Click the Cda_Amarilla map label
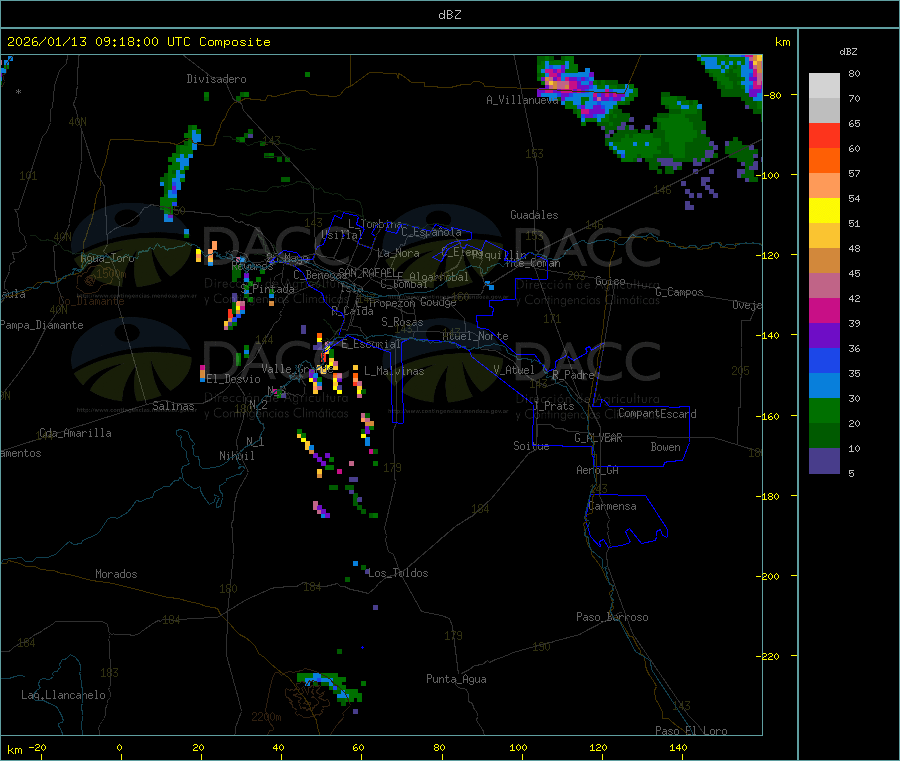The image size is (900, 761). tap(75, 433)
